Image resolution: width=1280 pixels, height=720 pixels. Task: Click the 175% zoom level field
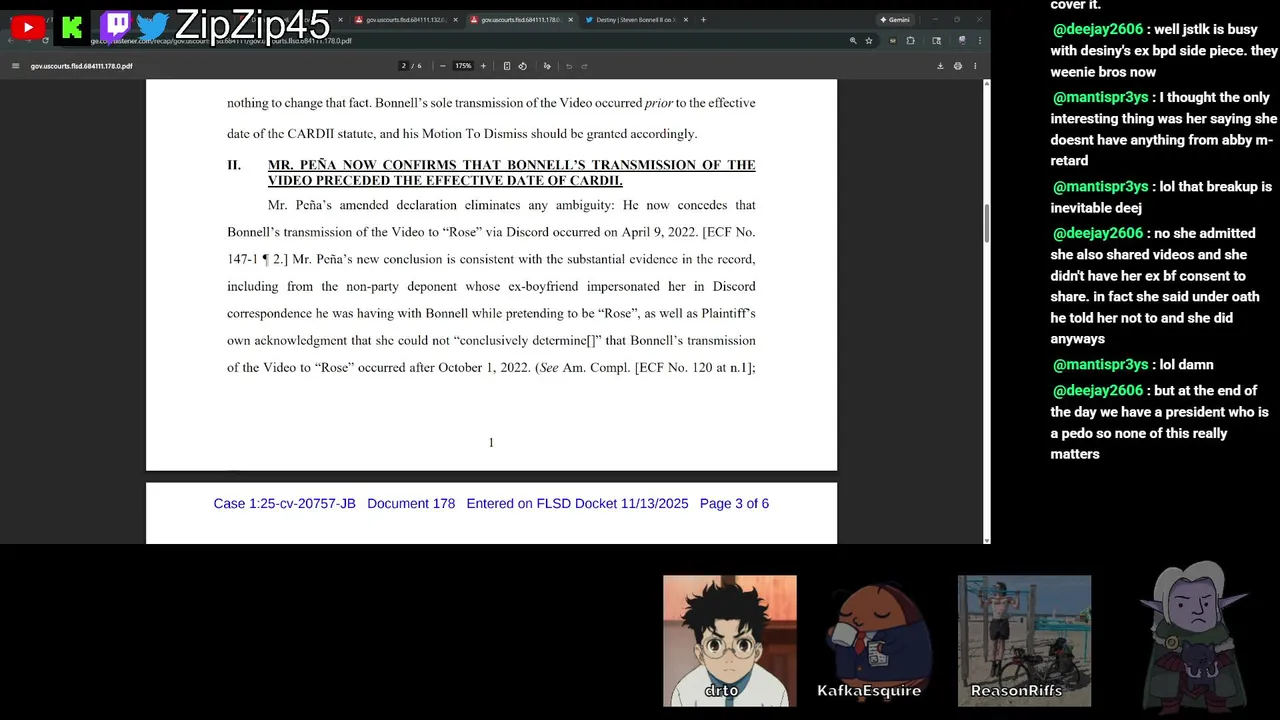point(463,66)
